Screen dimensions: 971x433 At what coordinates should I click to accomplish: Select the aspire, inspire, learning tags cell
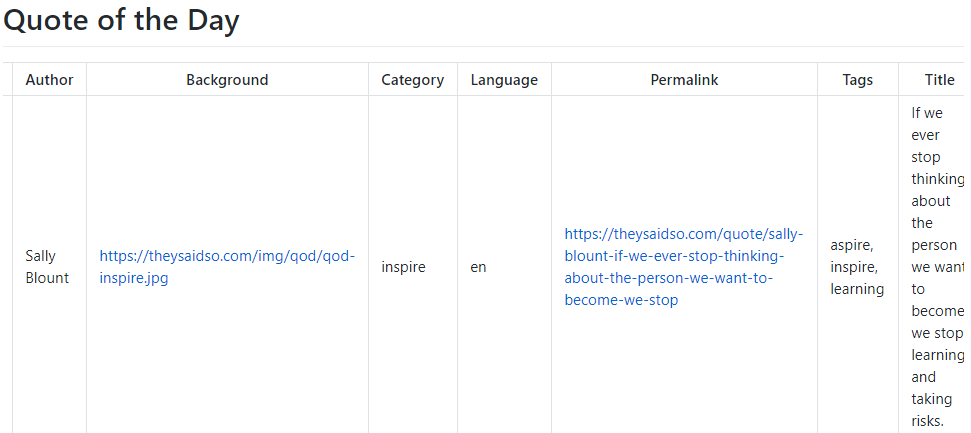(x=857, y=267)
